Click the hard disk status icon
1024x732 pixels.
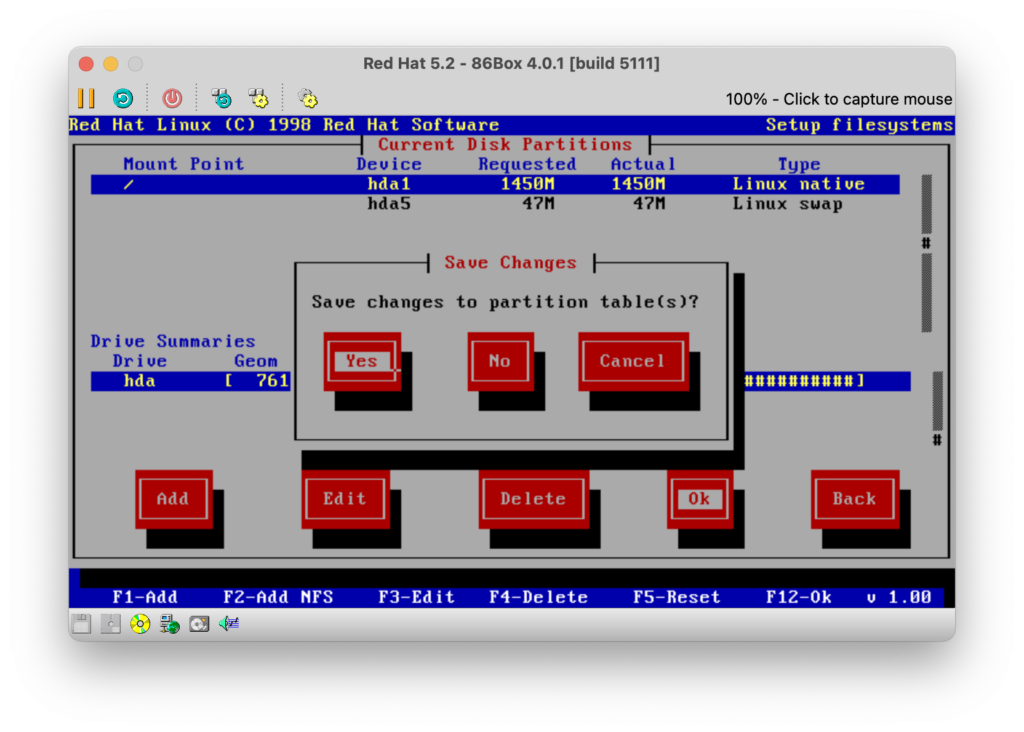point(199,624)
